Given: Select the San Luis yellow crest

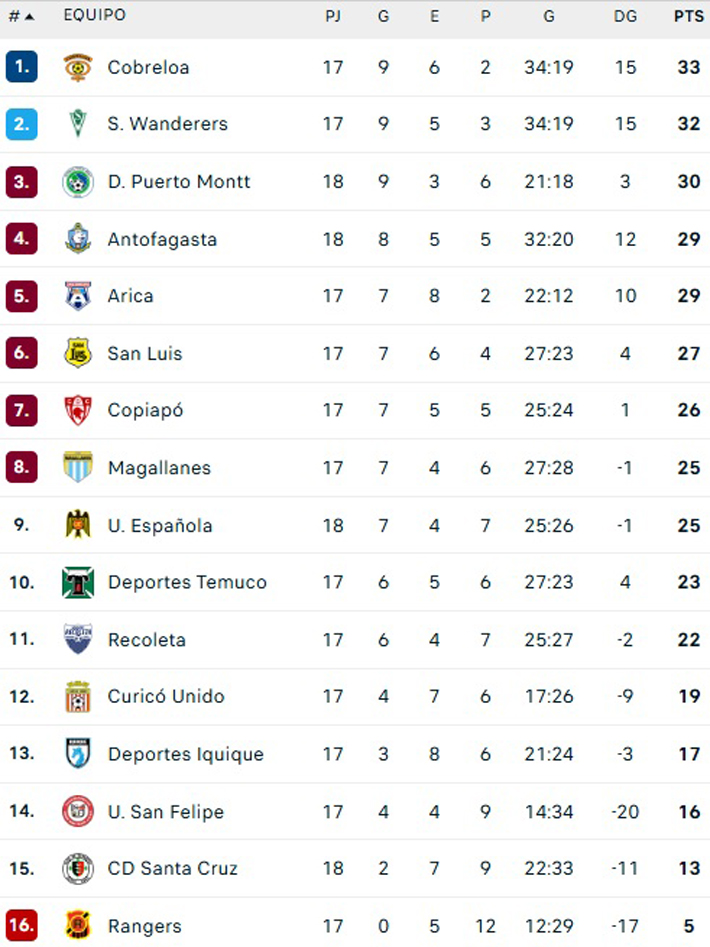Looking at the screenshot, I should [78, 353].
